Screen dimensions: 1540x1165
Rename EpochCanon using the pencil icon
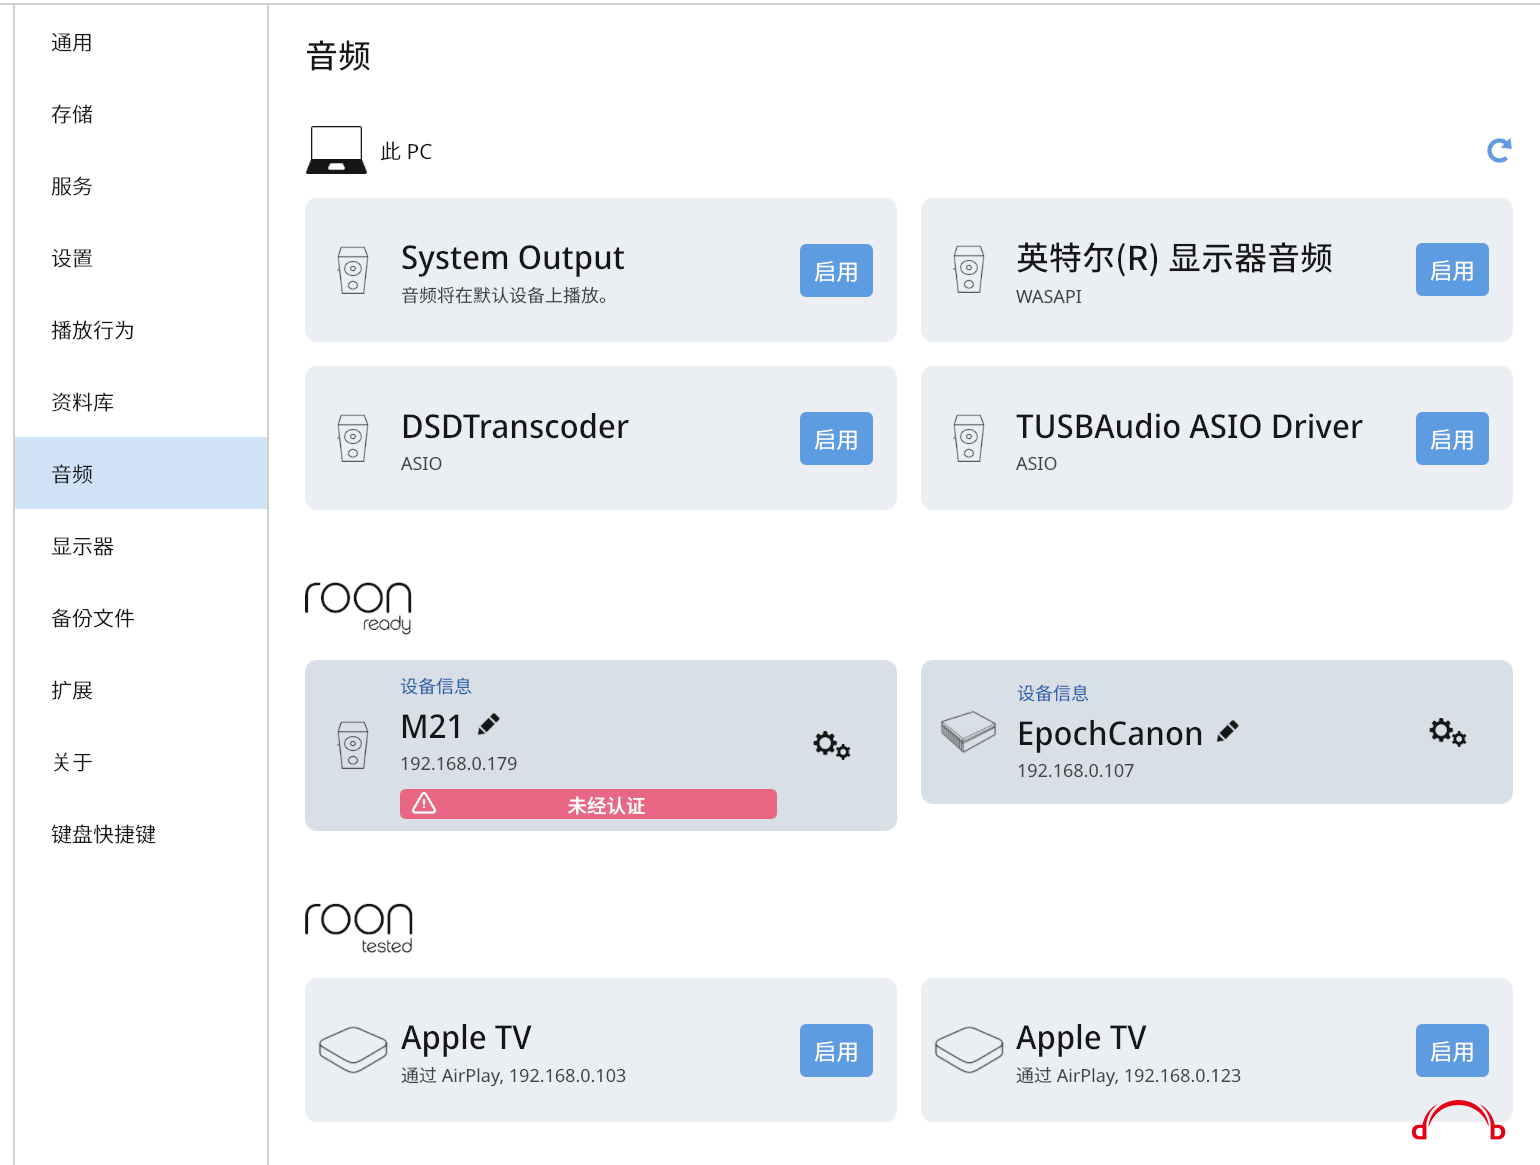[1228, 732]
